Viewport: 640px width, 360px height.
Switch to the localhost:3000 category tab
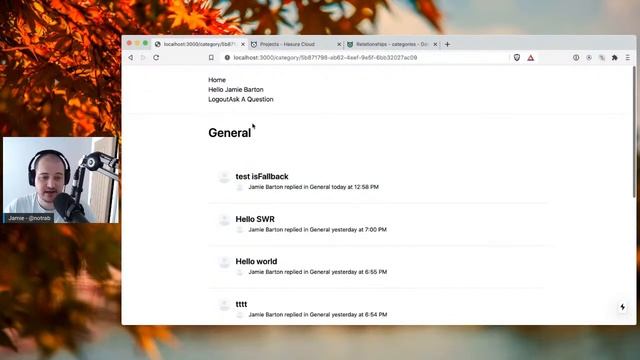point(200,44)
